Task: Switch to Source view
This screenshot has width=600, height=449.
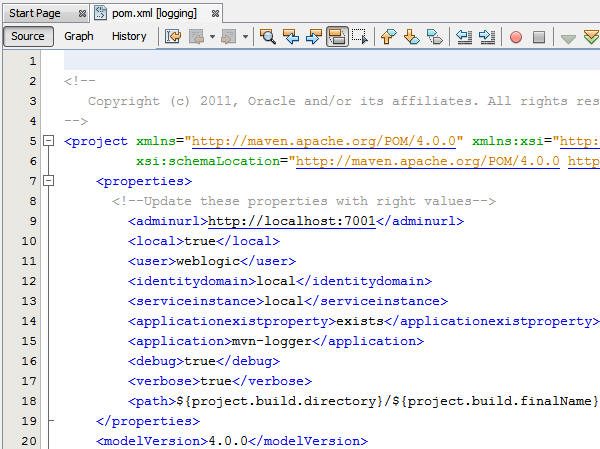Action: pyautogui.click(x=28, y=36)
